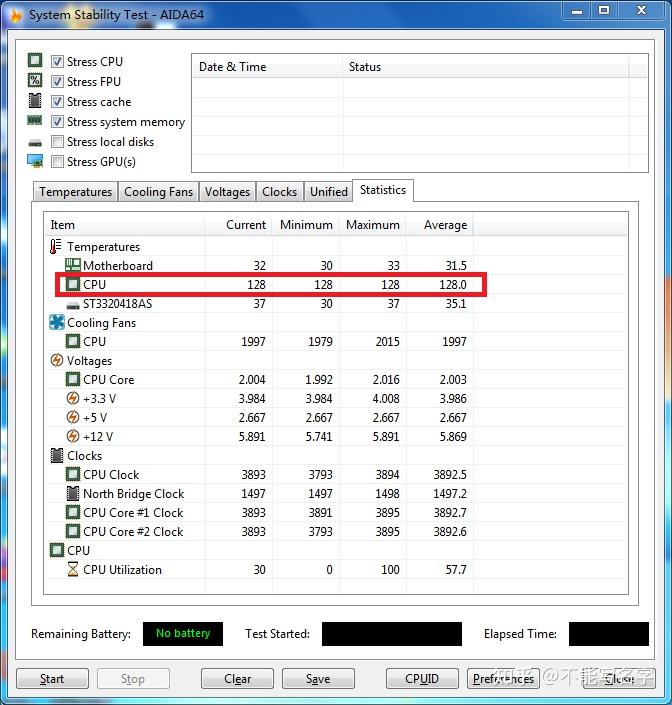This screenshot has height=705, width=672.
Task: Click the +3.3 V maximum value '4.008'
Action: pyautogui.click(x=386, y=399)
